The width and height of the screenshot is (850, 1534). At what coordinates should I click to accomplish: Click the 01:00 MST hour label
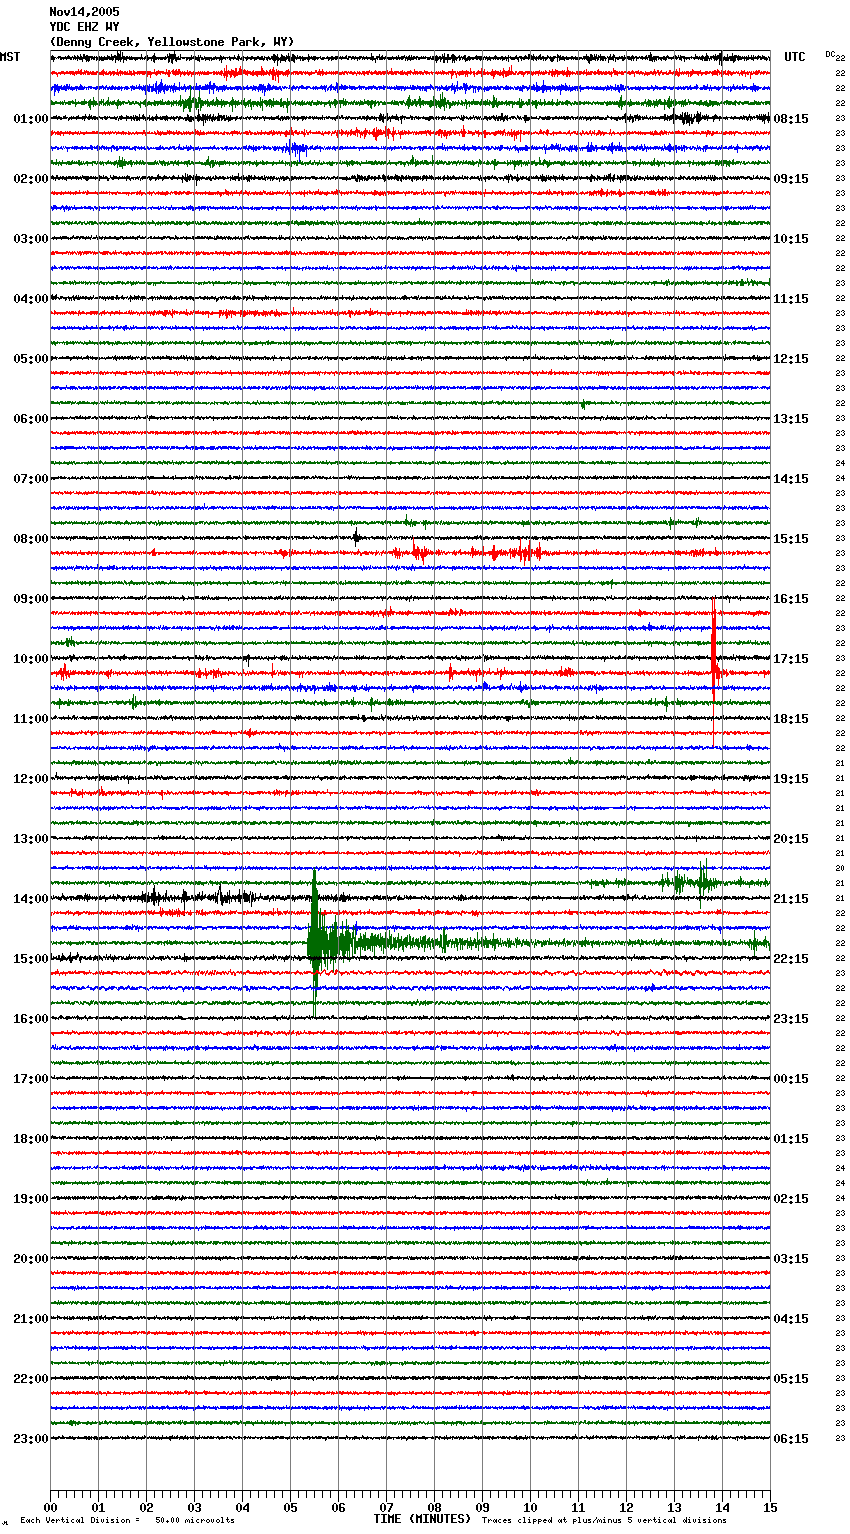pyautogui.click(x=31, y=119)
